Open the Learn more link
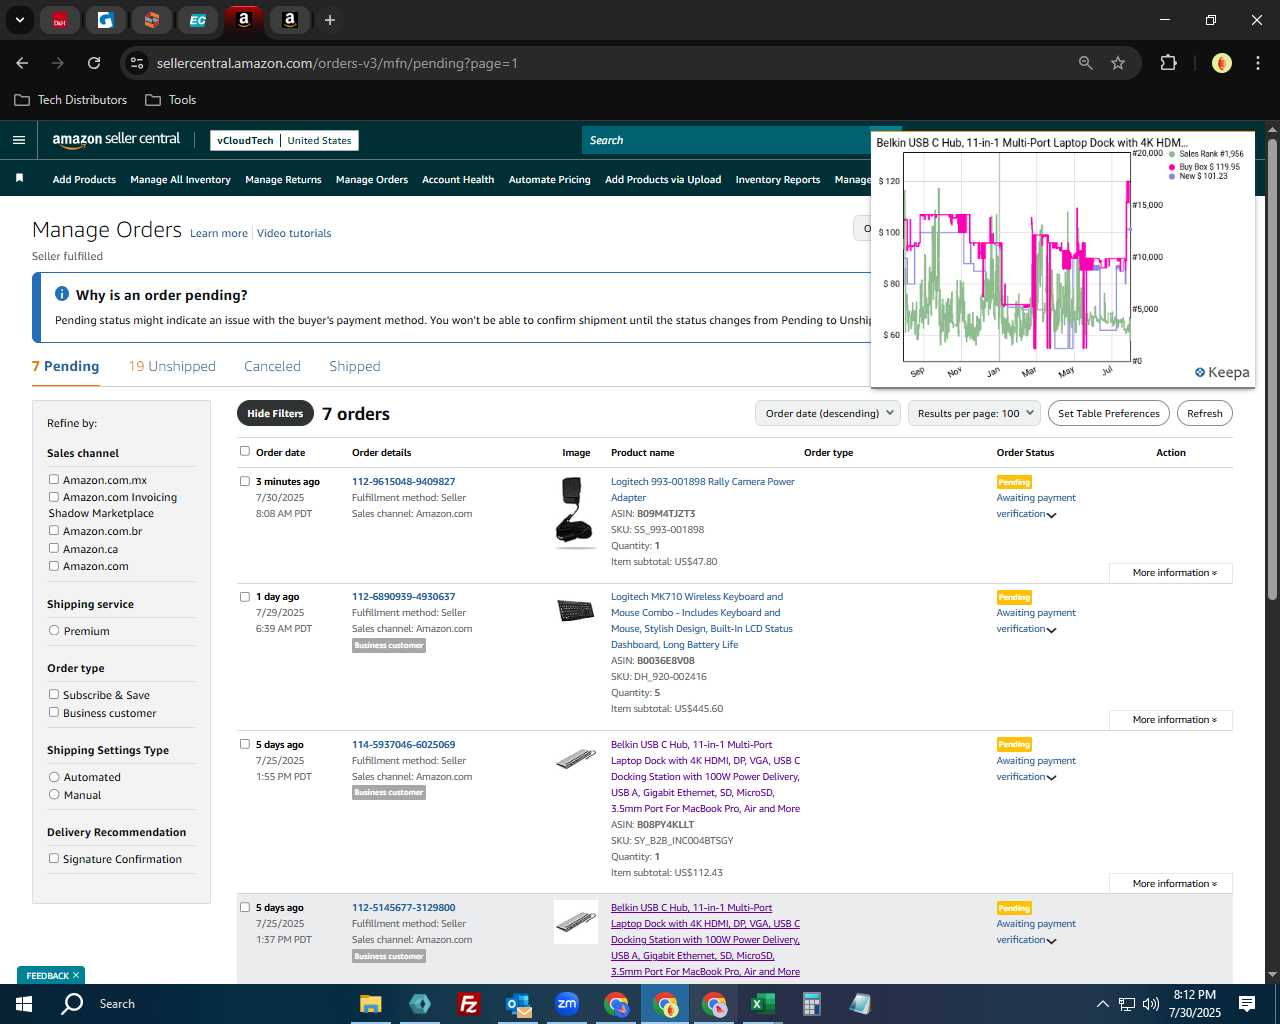The image size is (1280, 1024). 219,233
